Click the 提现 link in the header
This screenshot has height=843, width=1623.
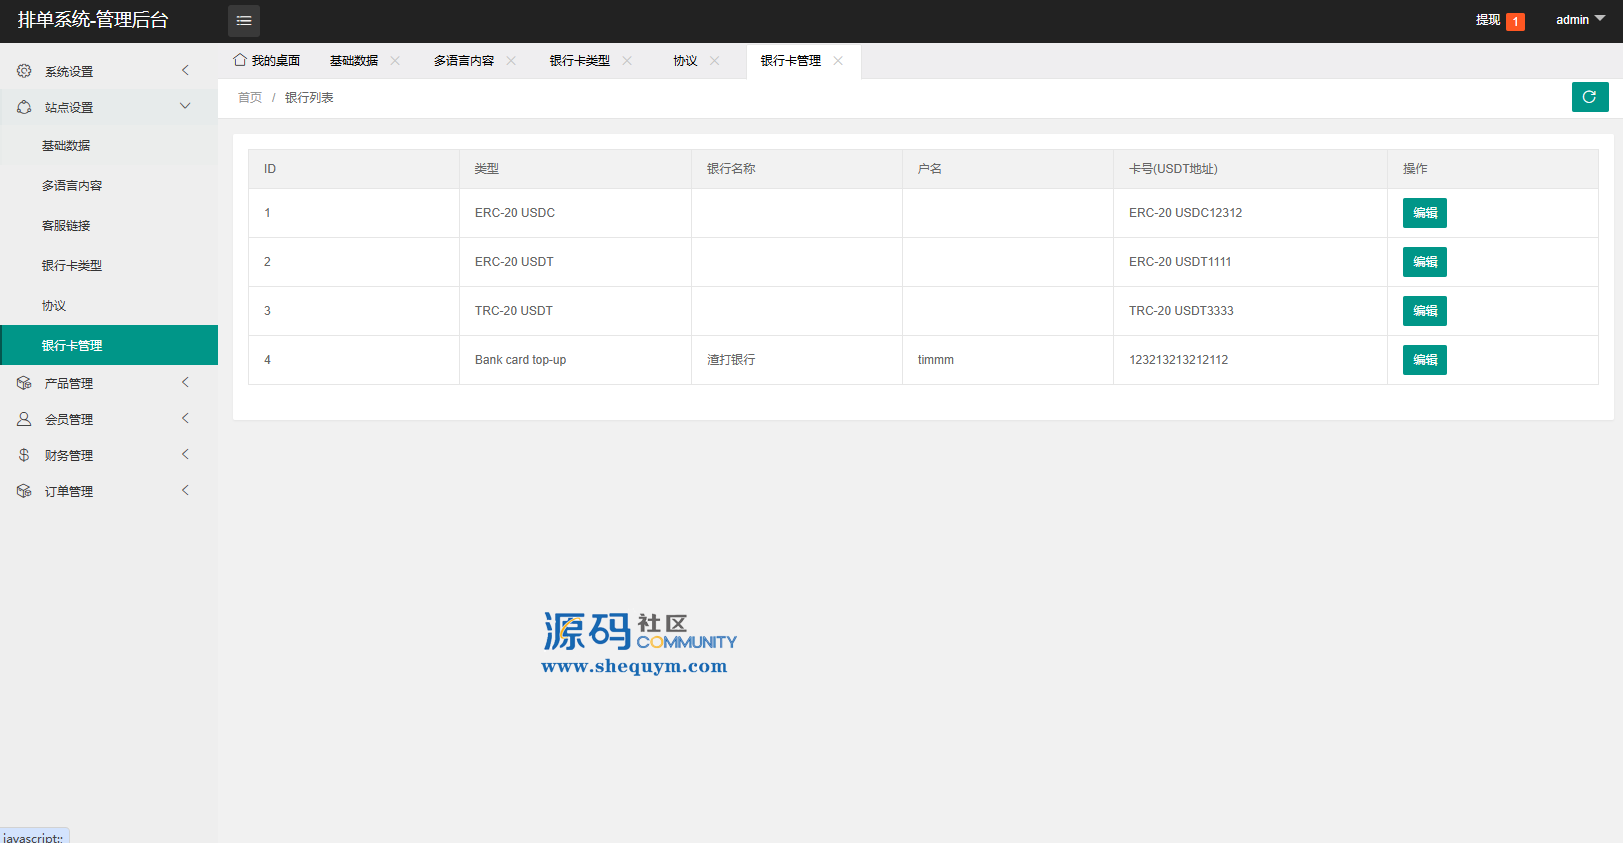pyautogui.click(x=1488, y=20)
